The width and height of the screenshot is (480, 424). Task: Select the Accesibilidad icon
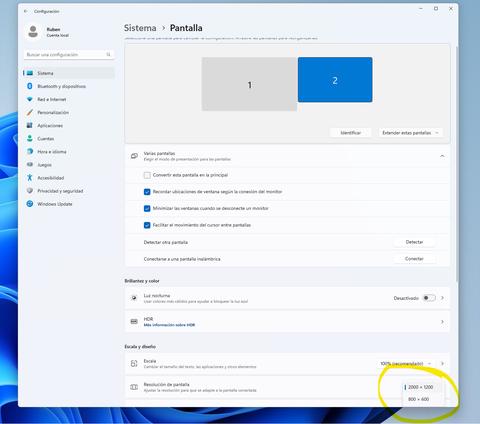pos(30,178)
